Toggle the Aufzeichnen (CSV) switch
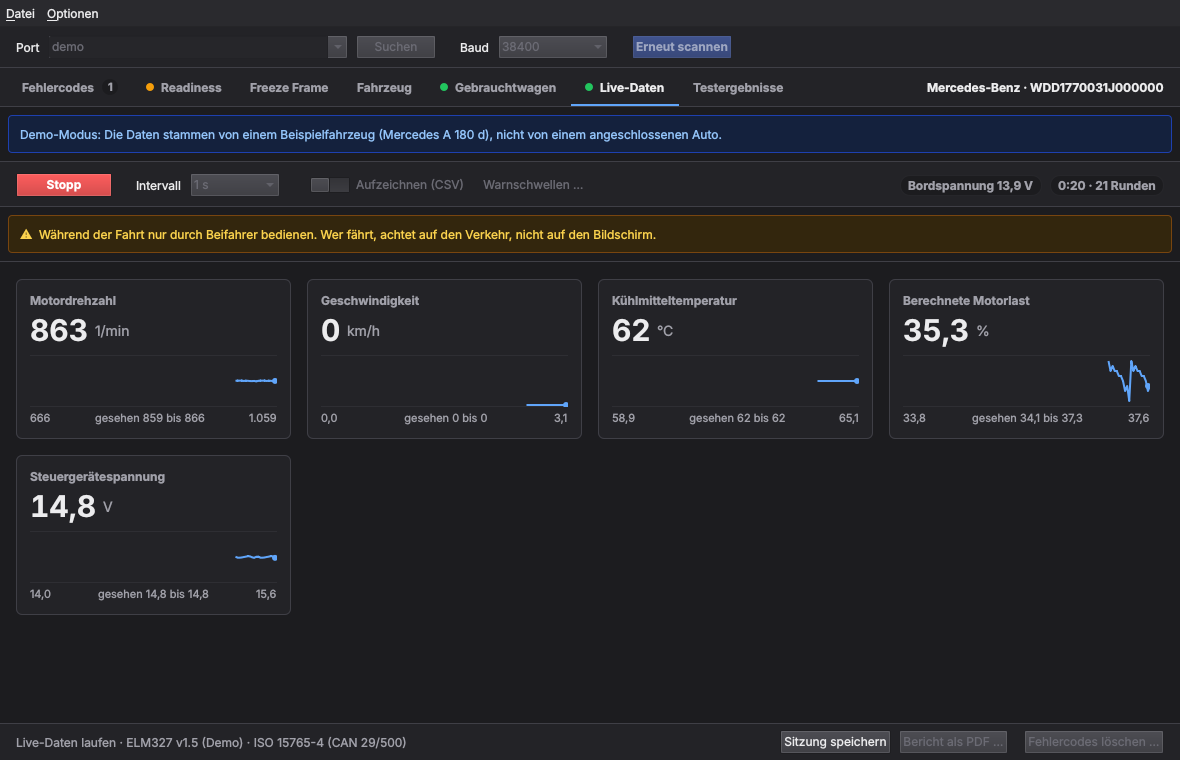This screenshot has width=1180, height=760. [330, 185]
